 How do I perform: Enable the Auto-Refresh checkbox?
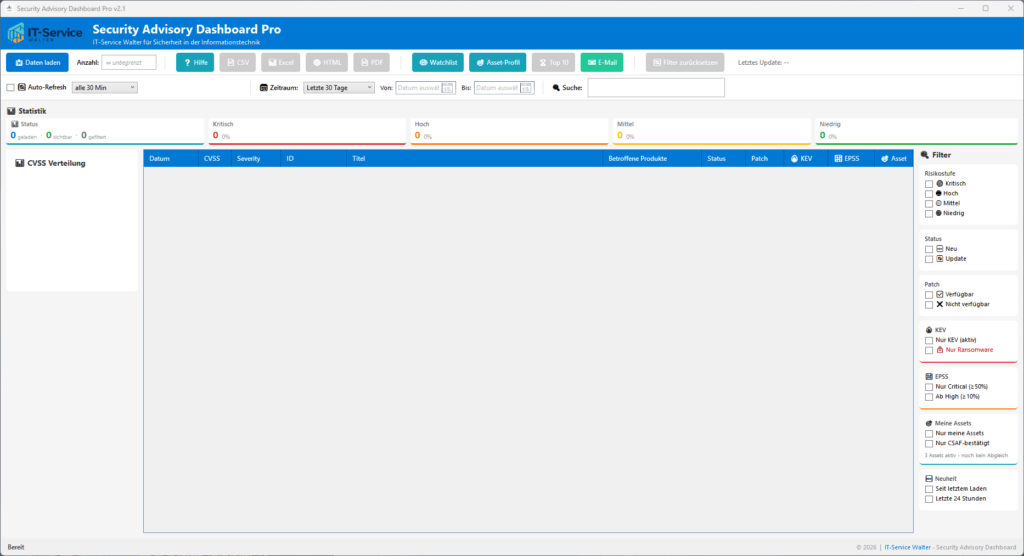pos(10,88)
